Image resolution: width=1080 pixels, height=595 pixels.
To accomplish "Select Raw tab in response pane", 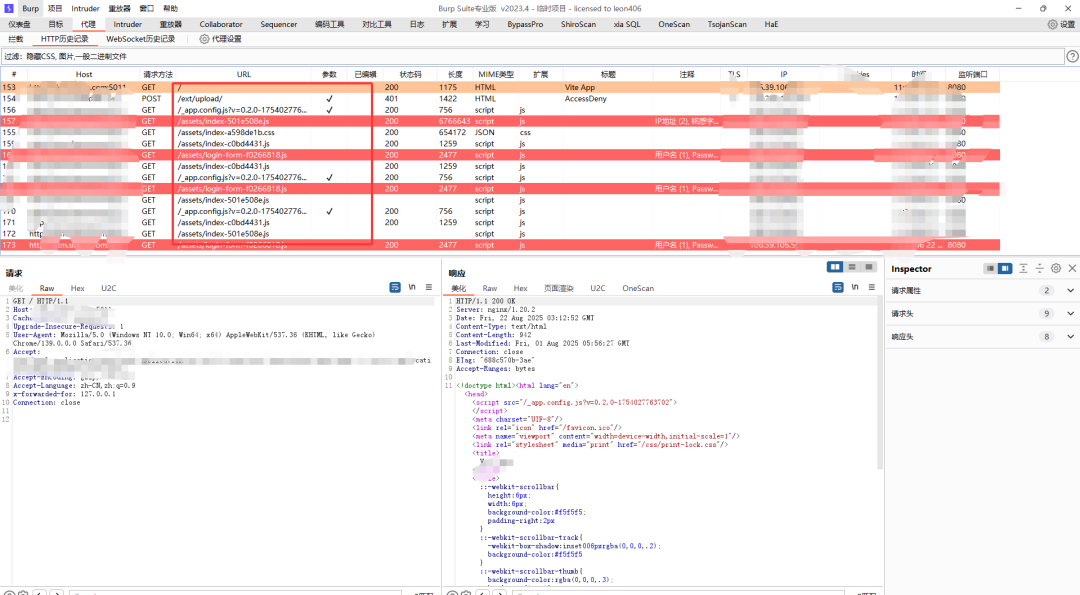I will point(490,289).
